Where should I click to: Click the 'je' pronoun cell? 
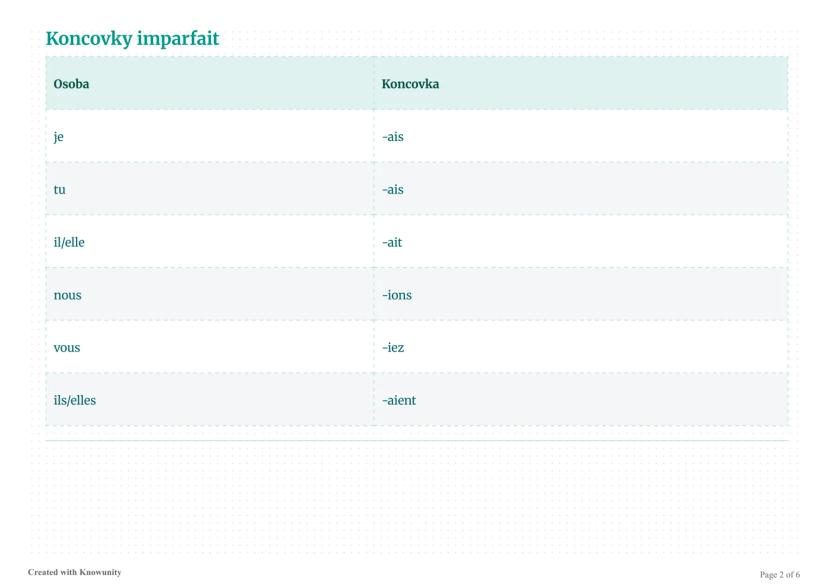tap(59, 137)
